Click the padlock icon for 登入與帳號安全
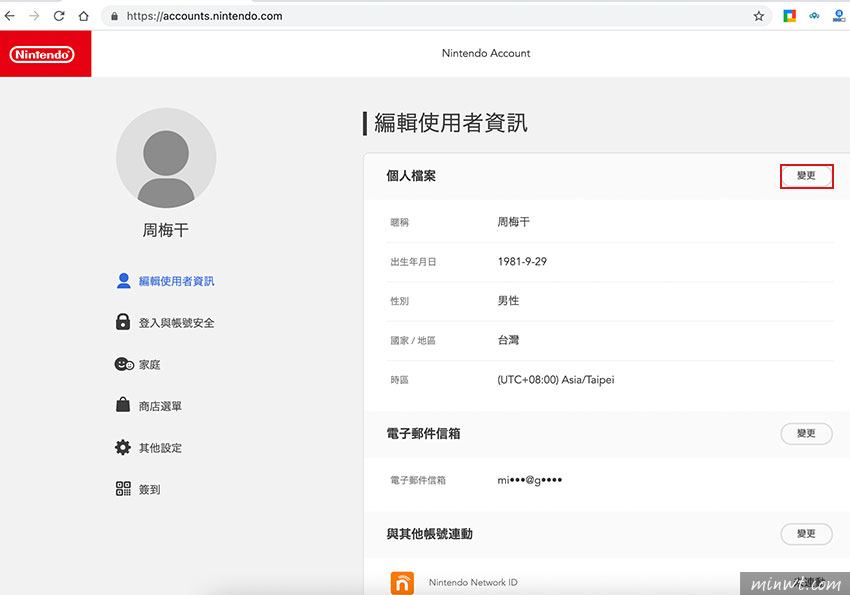Viewport: 850px width, 595px height. [x=123, y=322]
